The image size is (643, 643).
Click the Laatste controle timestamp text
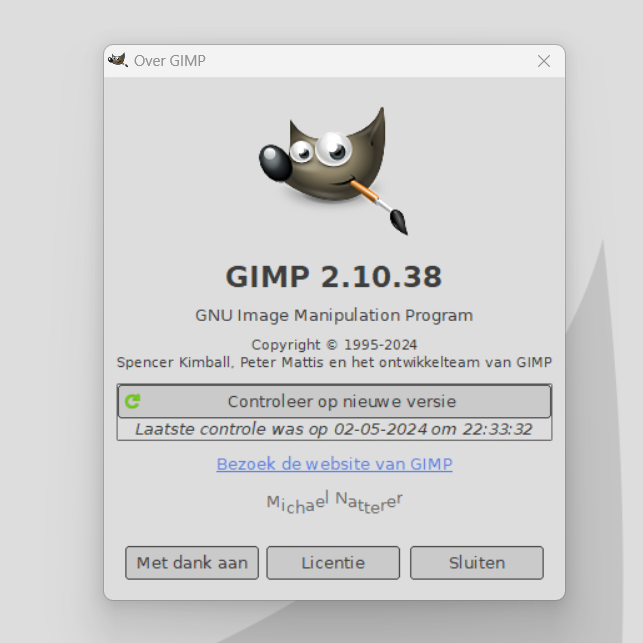click(334, 430)
